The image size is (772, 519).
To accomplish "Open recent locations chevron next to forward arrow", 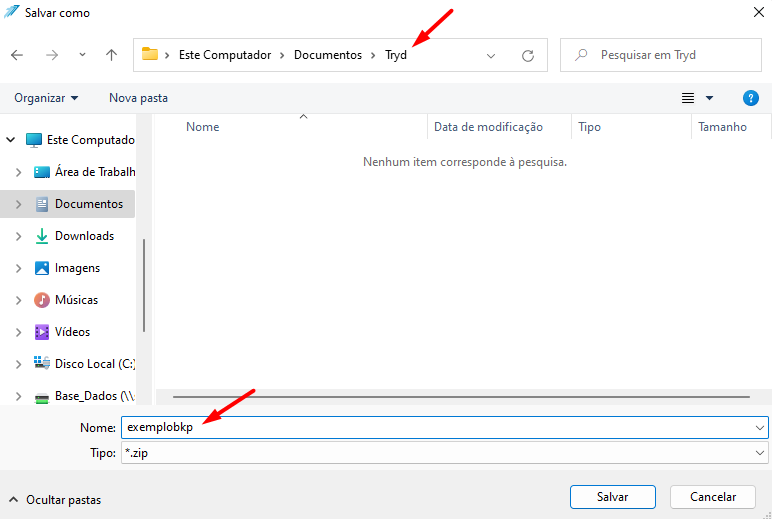I will (82, 55).
